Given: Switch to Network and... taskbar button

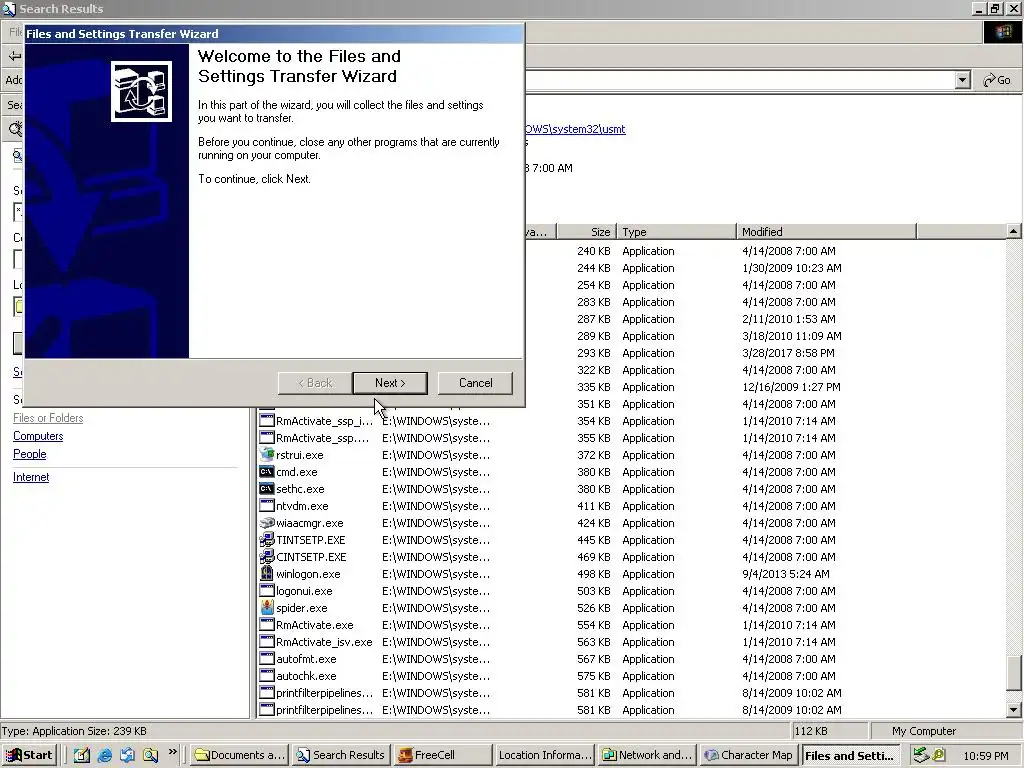Looking at the screenshot, I should pos(647,755).
